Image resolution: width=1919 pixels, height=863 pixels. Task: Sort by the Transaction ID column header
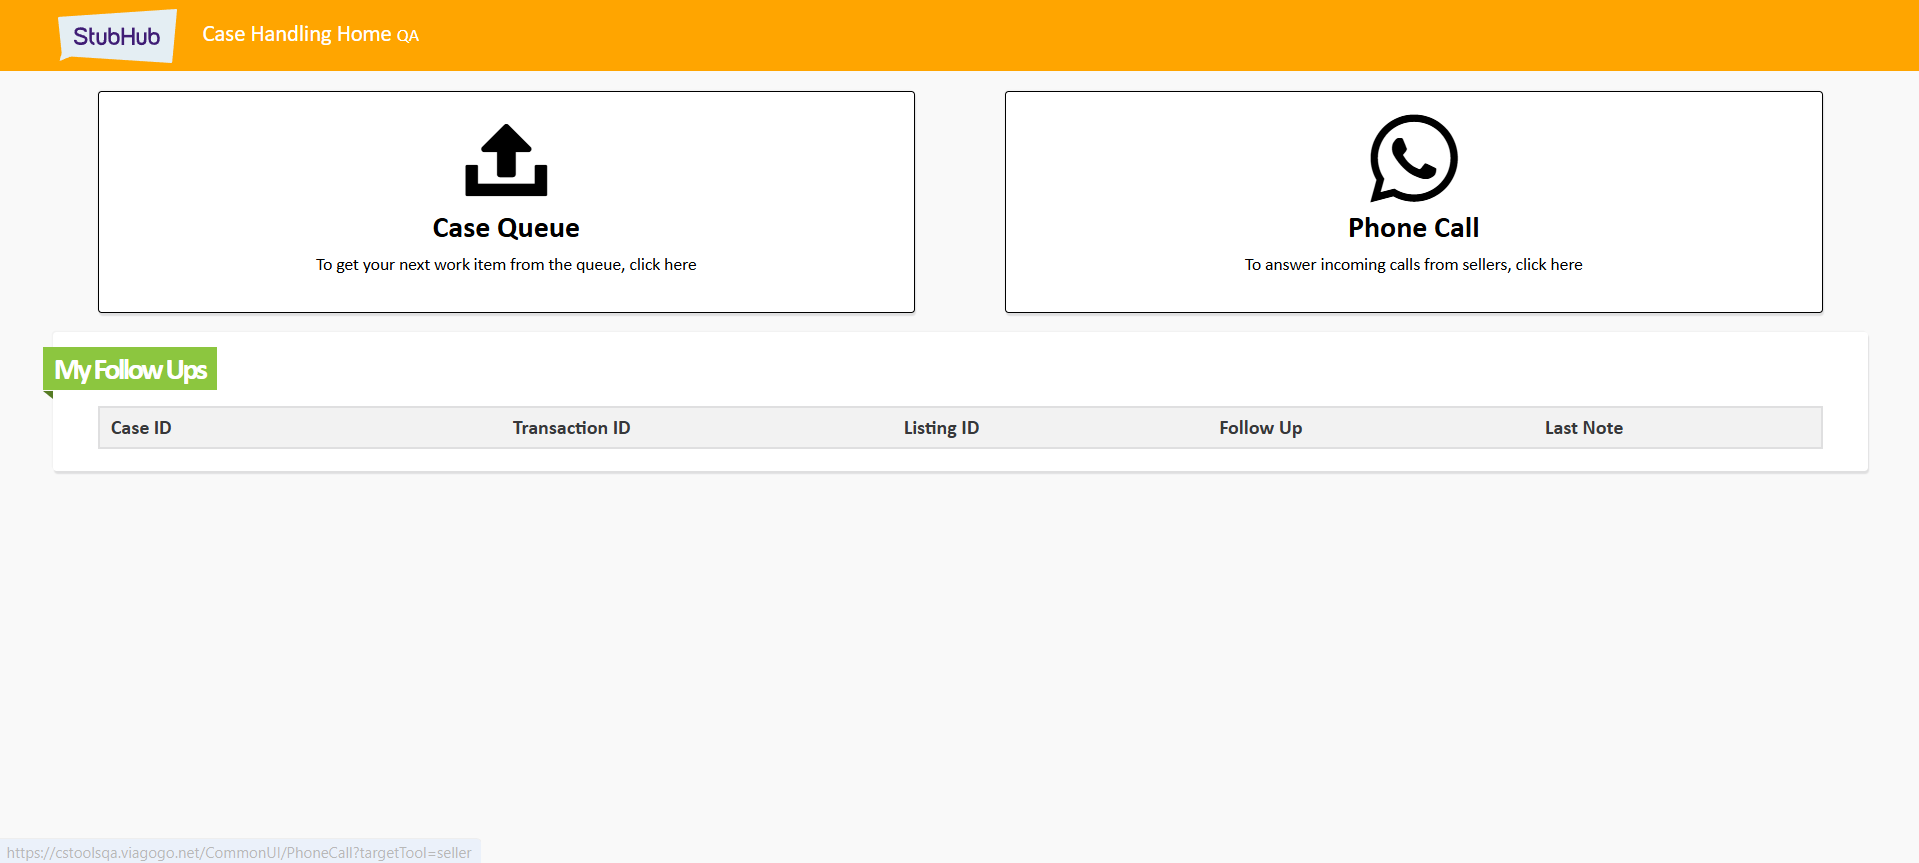pos(571,428)
